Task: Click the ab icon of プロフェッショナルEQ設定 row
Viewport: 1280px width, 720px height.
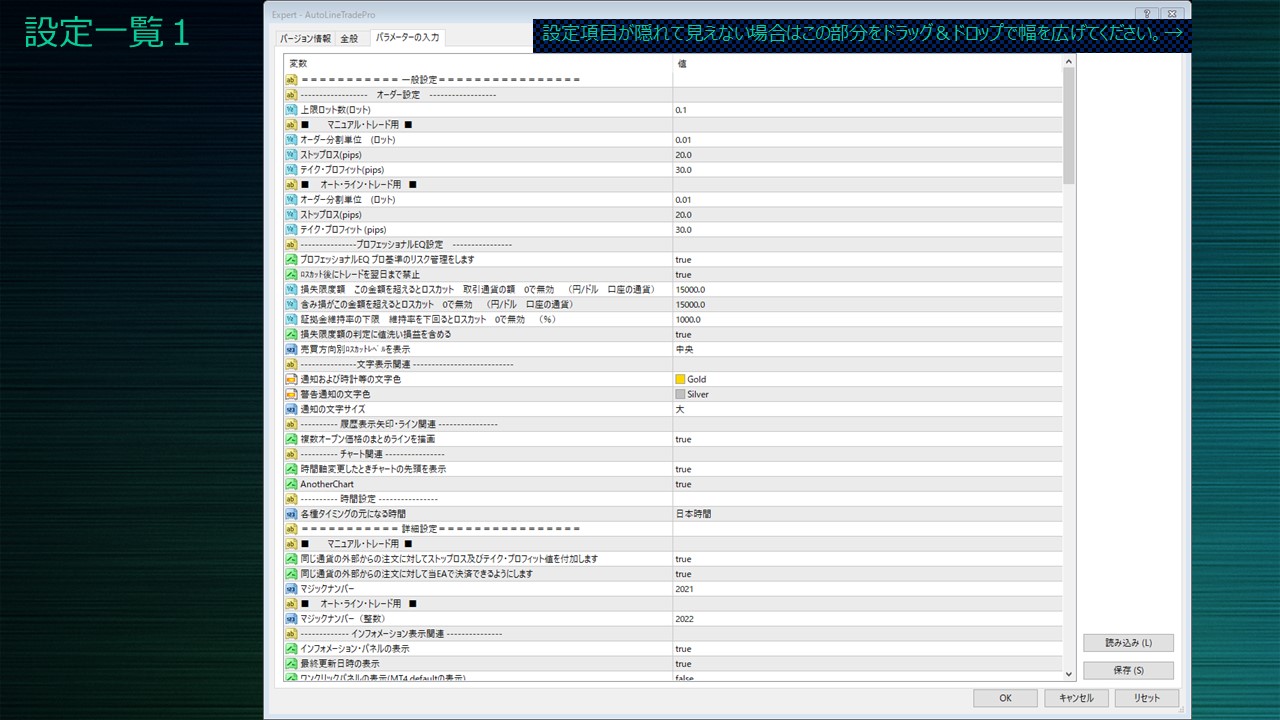Action: point(292,245)
